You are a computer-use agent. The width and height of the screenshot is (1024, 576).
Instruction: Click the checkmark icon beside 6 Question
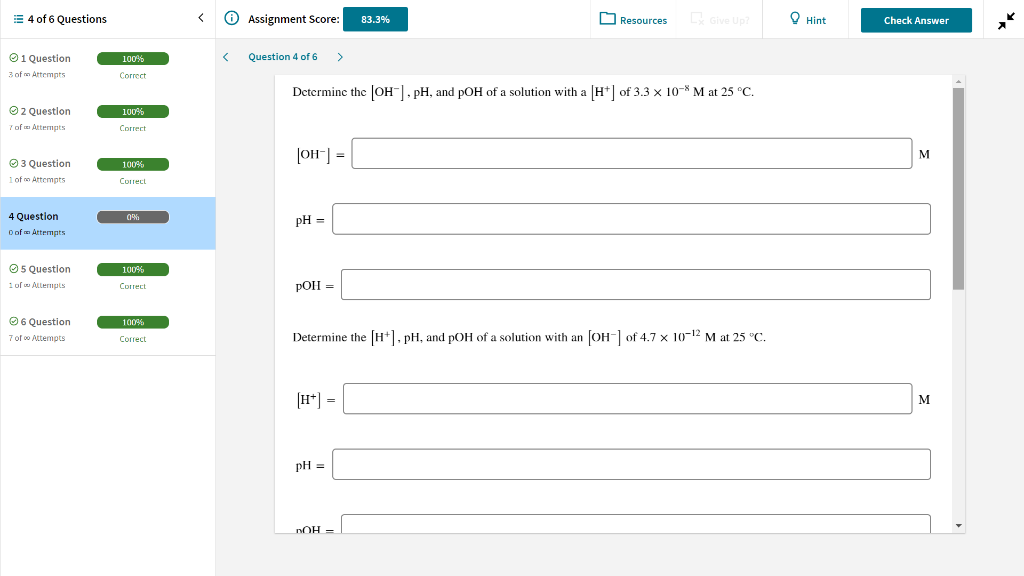click(13, 321)
